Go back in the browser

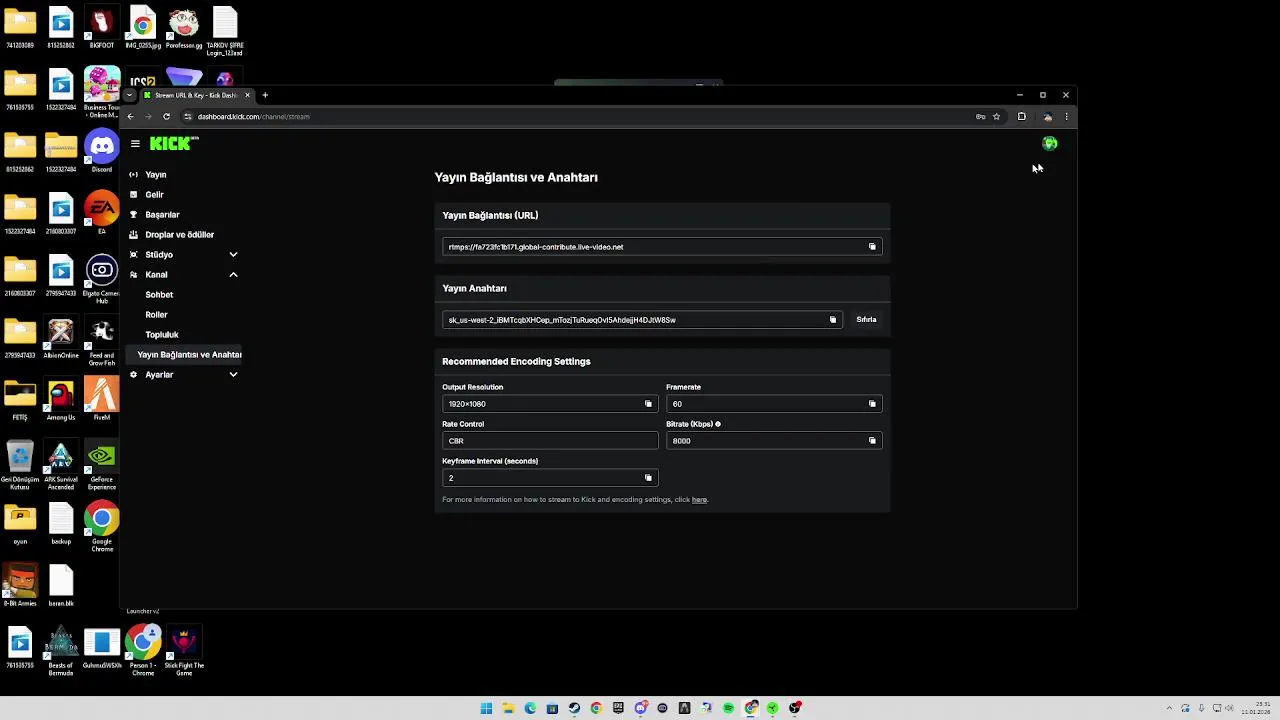[130, 117]
